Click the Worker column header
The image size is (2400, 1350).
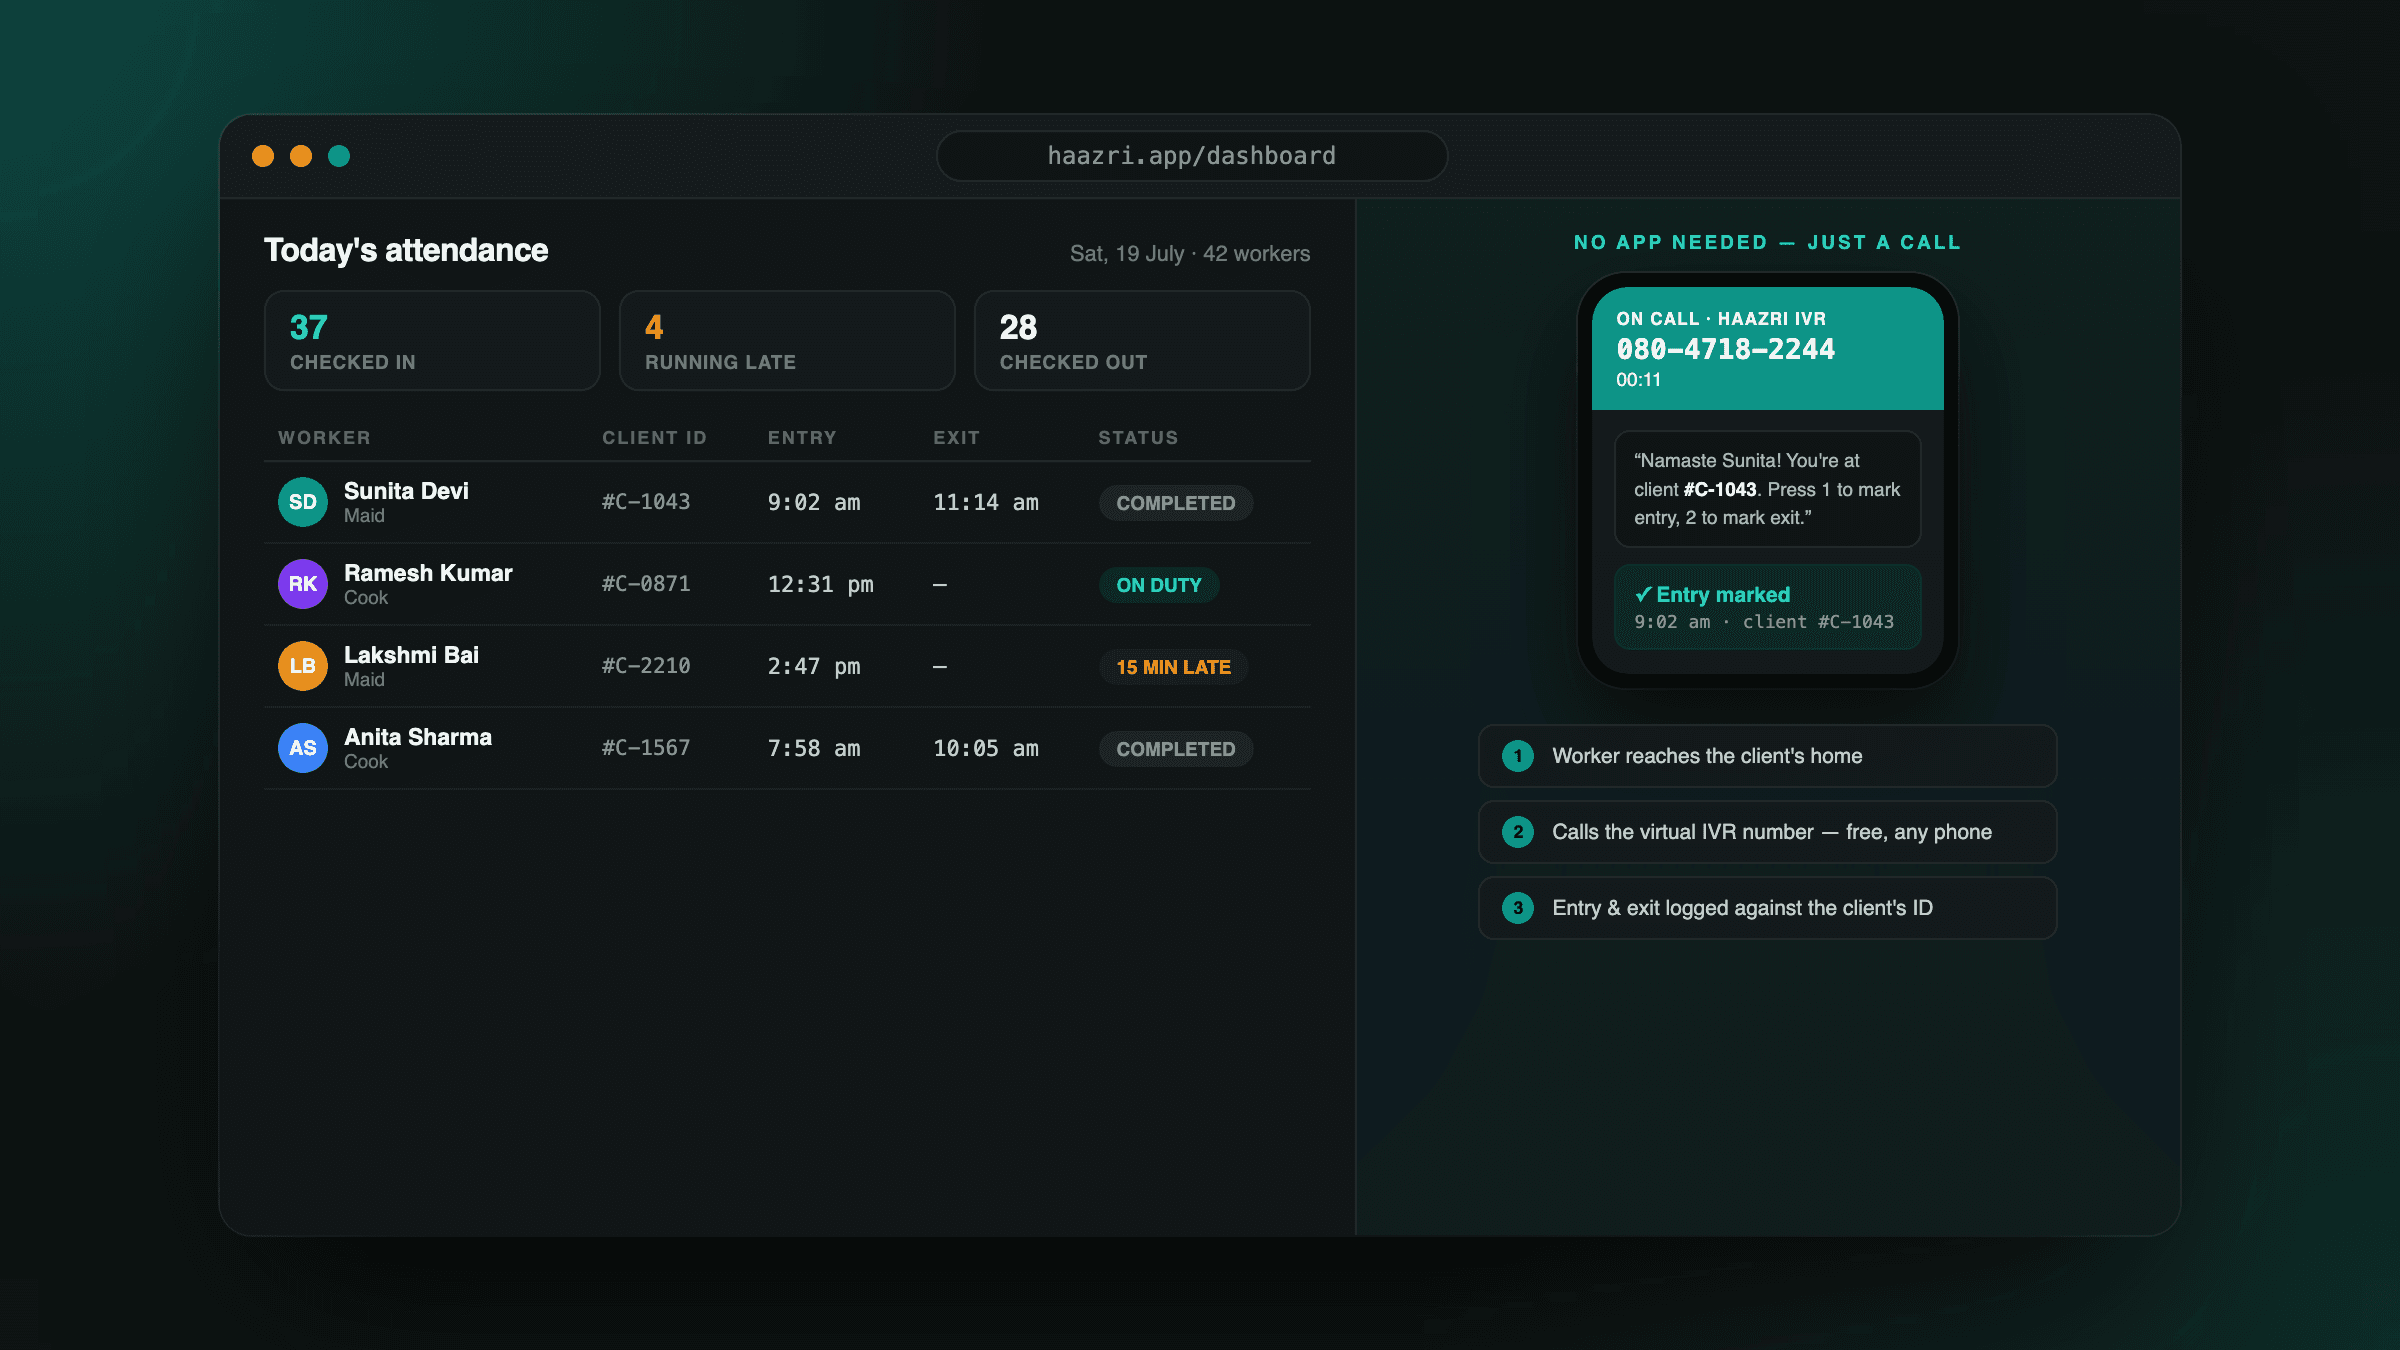[x=324, y=438]
